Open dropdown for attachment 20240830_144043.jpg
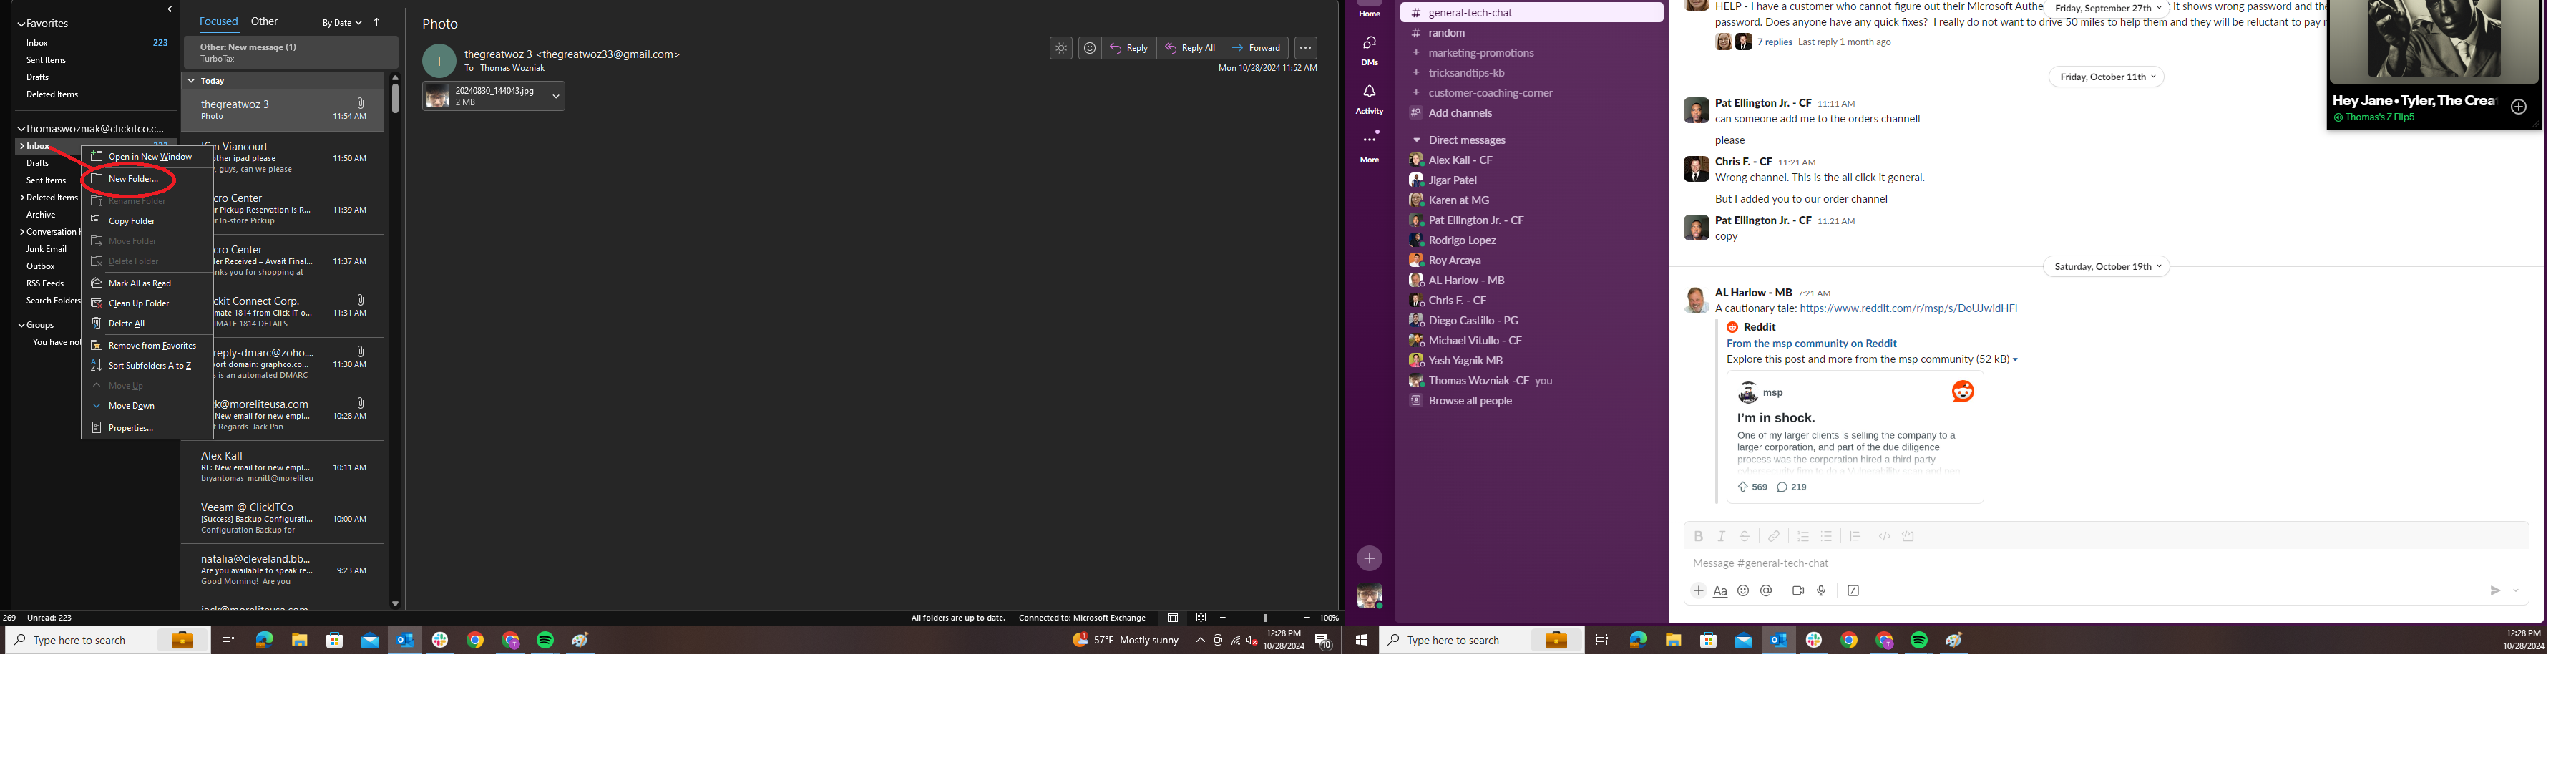The width and height of the screenshot is (2576, 773). (x=556, y=96)
